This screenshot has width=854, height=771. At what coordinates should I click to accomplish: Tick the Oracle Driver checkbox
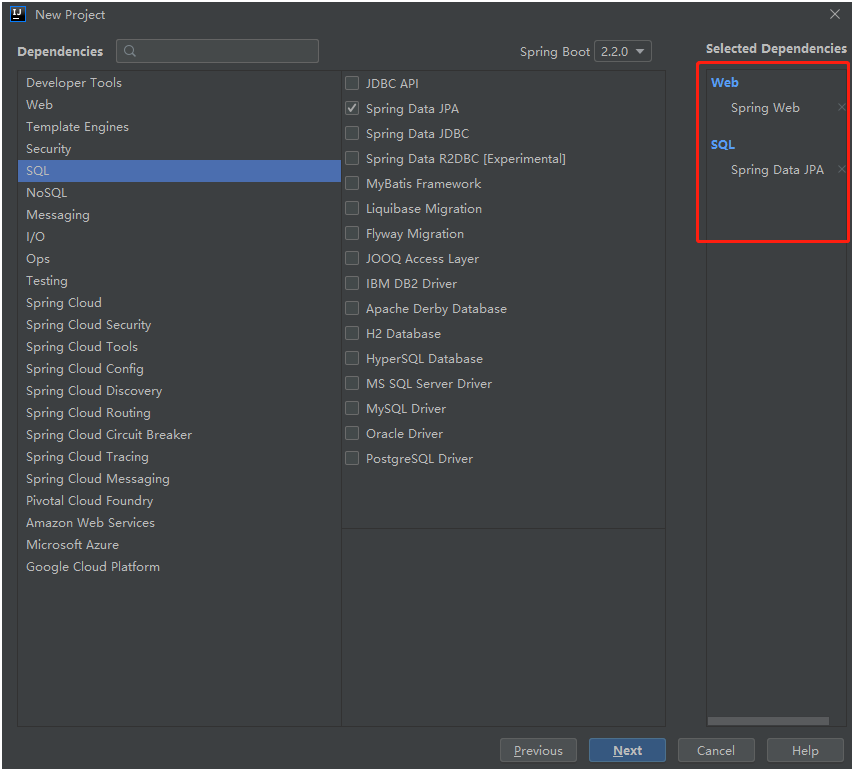(352, 433)
